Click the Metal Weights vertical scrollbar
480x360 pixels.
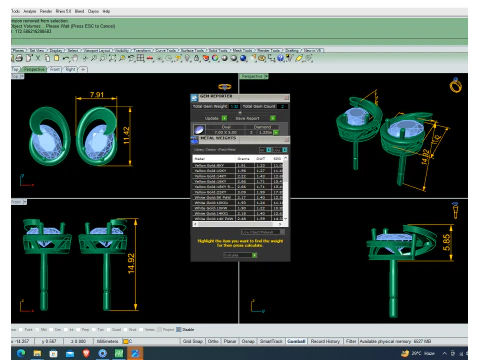coord(285,188)
